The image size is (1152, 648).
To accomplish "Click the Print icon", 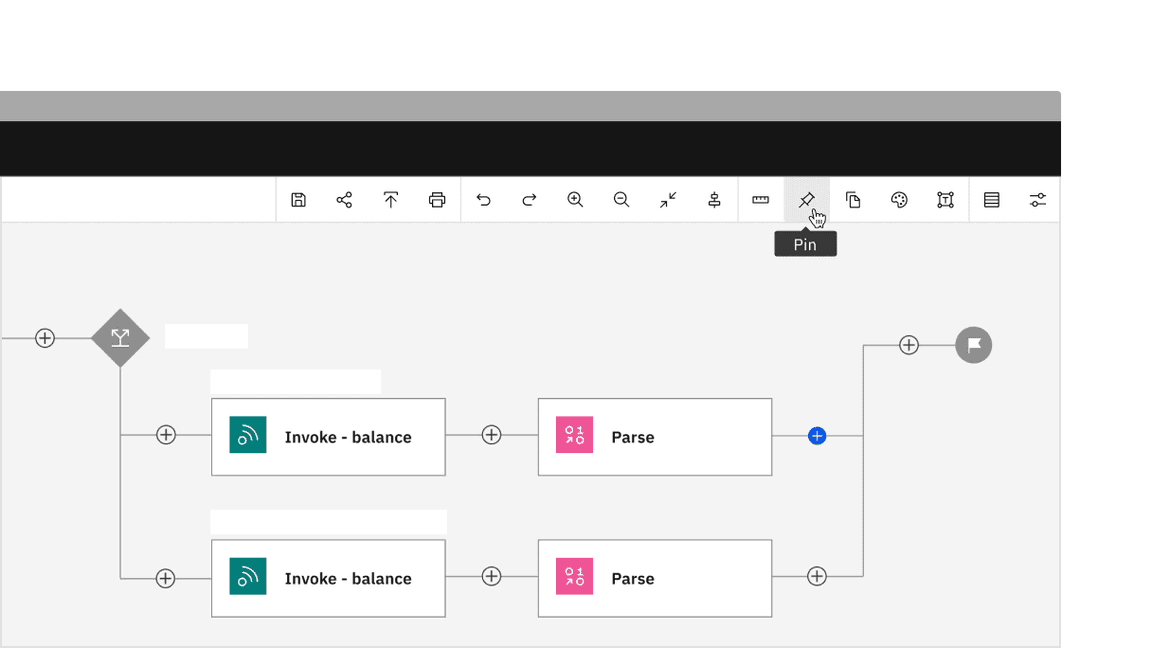I will 437,200.
